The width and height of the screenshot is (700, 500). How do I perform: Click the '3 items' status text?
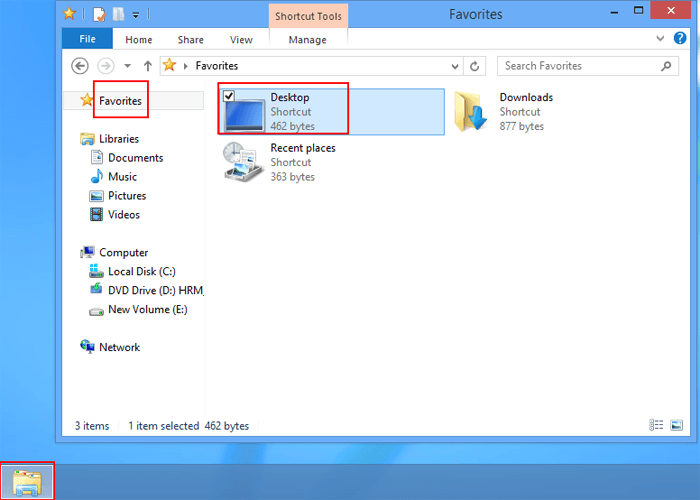coord(92,426)
